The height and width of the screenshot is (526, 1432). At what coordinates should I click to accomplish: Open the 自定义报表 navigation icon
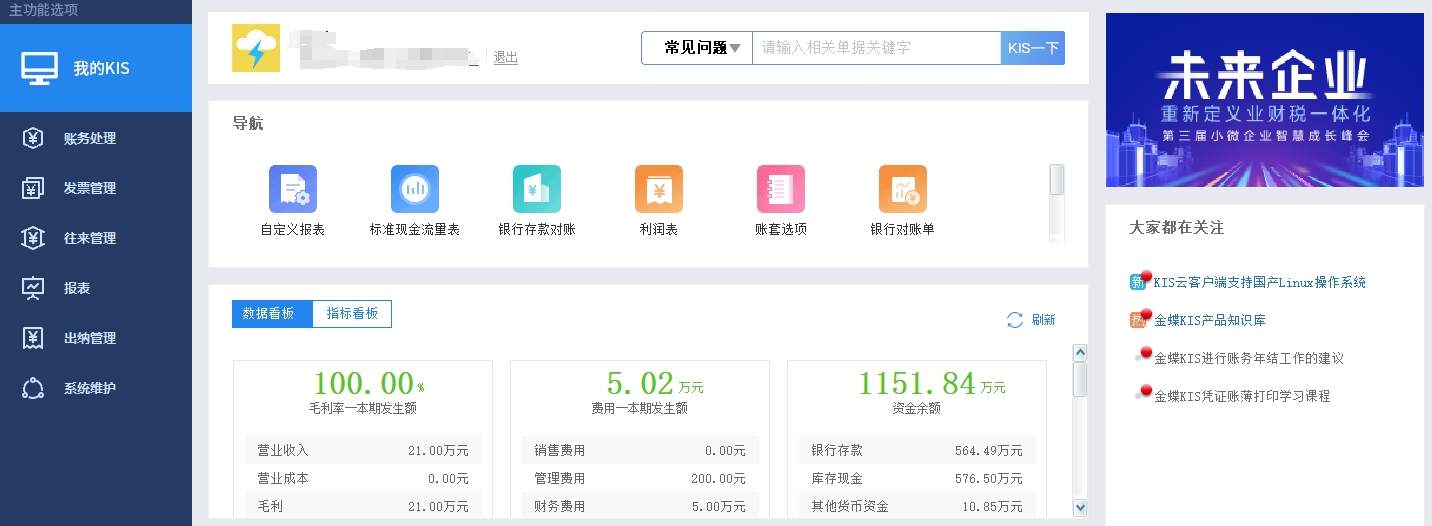[293, 189]
